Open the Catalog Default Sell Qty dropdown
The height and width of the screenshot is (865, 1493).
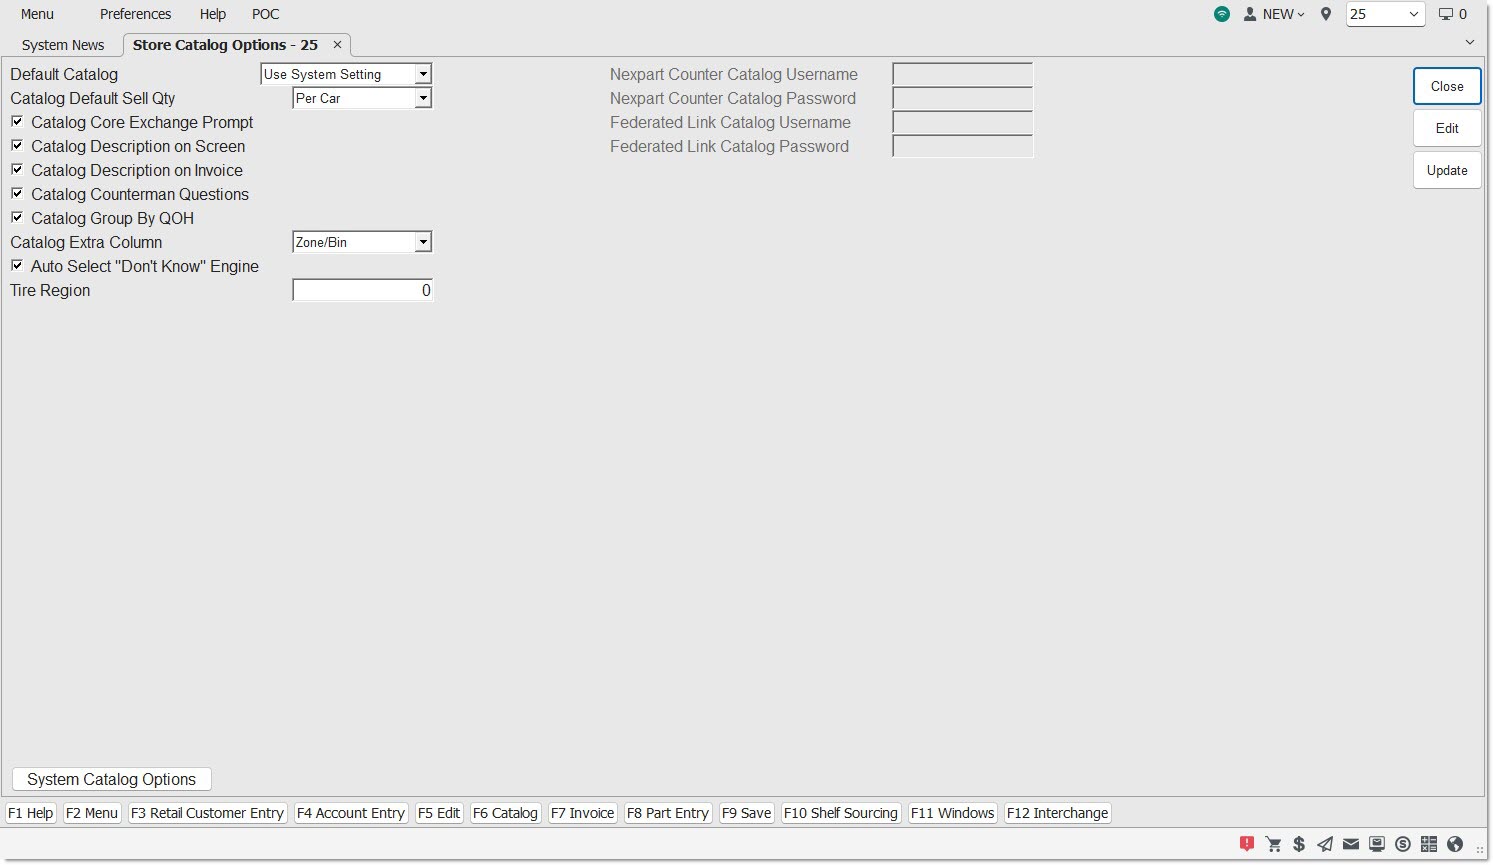pyautogui.click(x=423, y=98)
